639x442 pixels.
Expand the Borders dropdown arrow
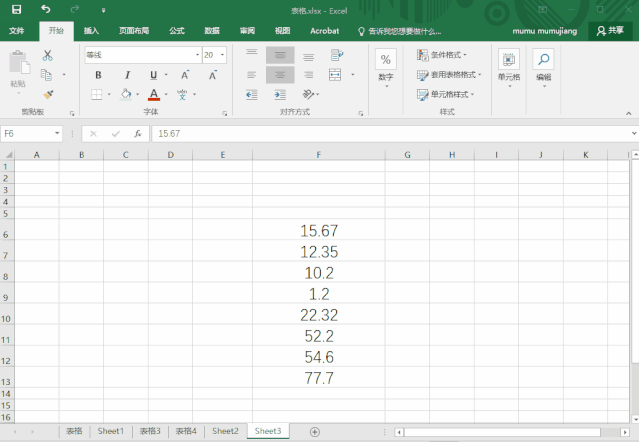point(109,95)
